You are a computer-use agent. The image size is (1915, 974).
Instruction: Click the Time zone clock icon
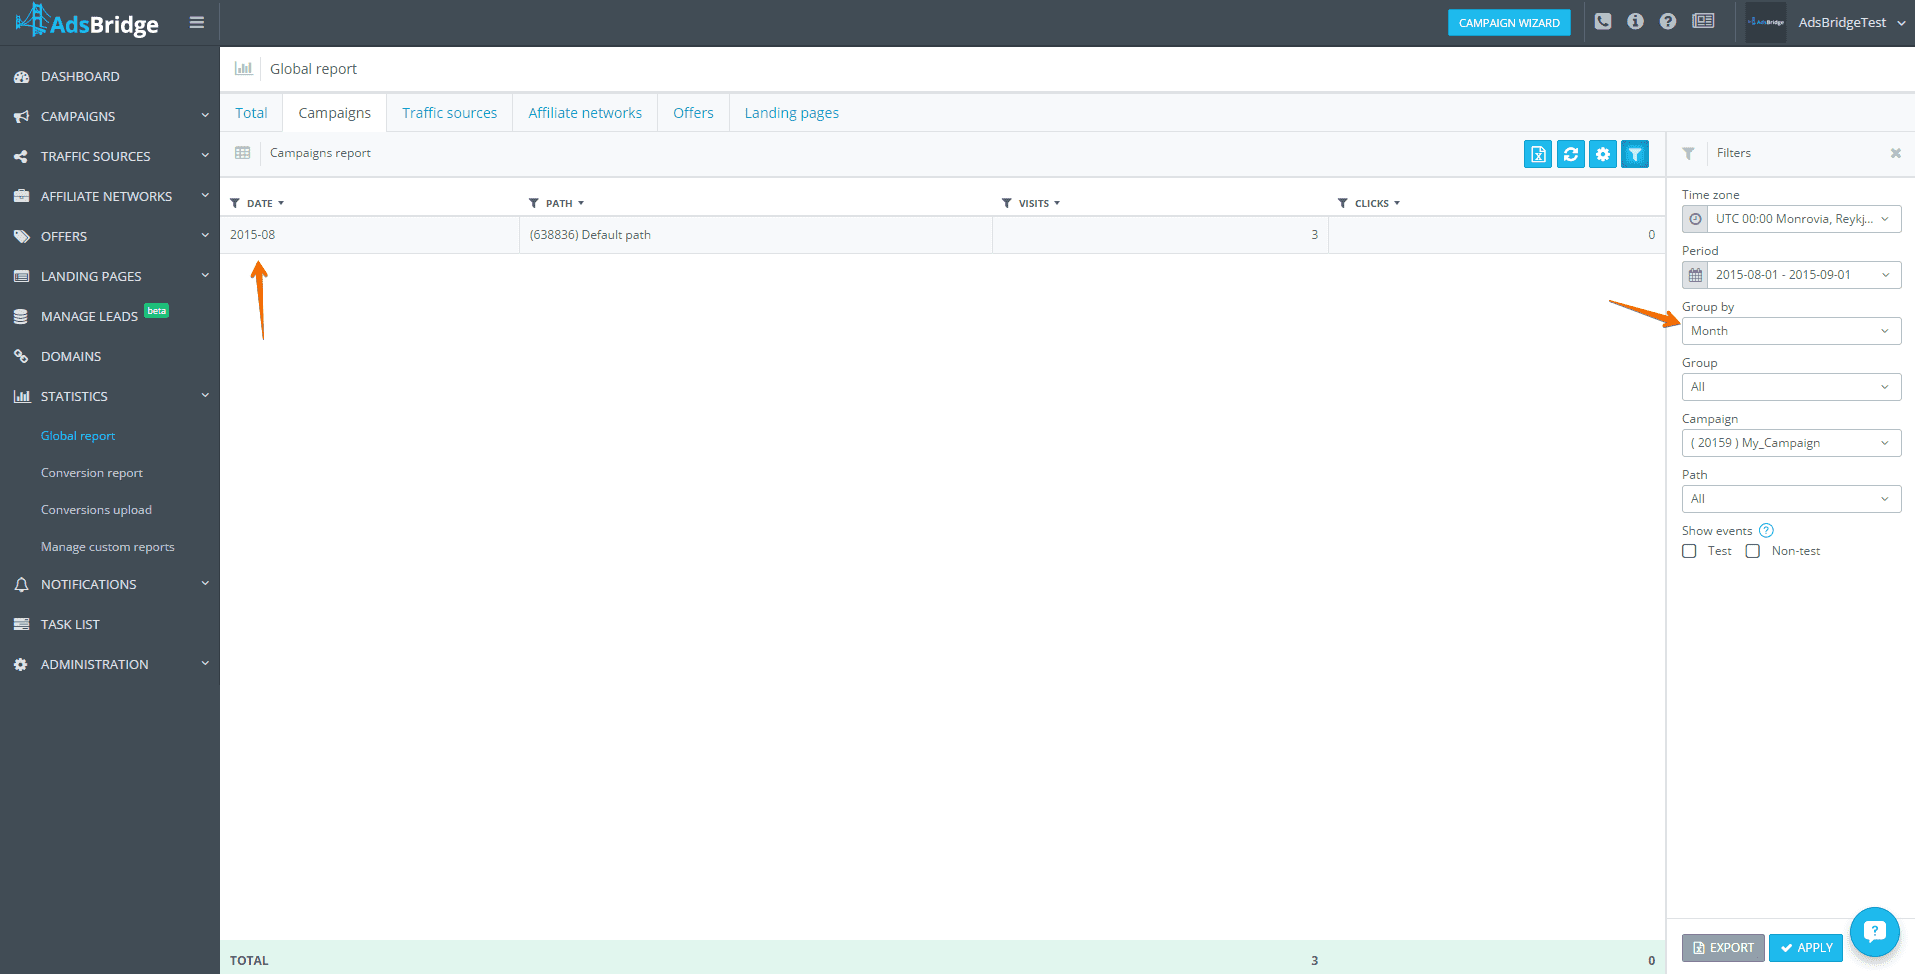(x=1695, y=219)
